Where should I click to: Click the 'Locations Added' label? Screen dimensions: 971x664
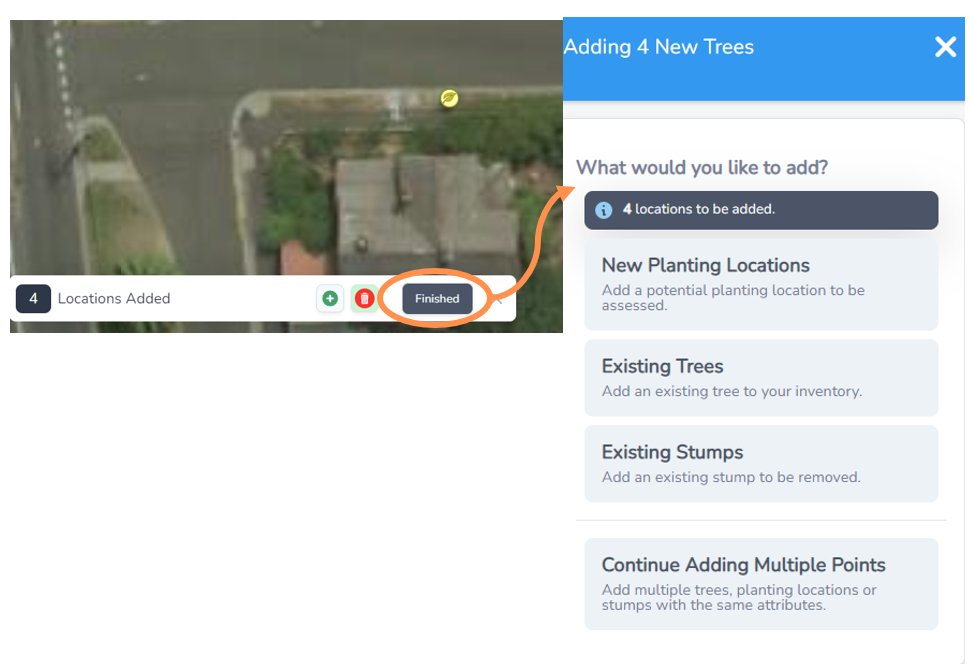pyautogui.click(x=114, y=299)
